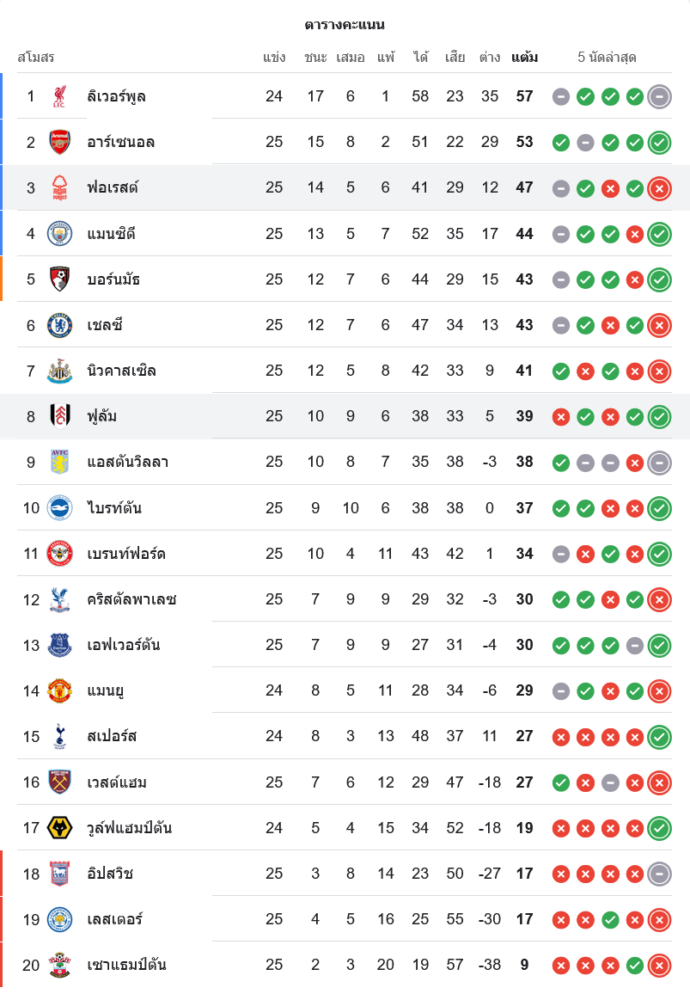690x1000 pixels.
Task: Click the Tottenham Spurs crest icon
Action: (x=60, y=737)
